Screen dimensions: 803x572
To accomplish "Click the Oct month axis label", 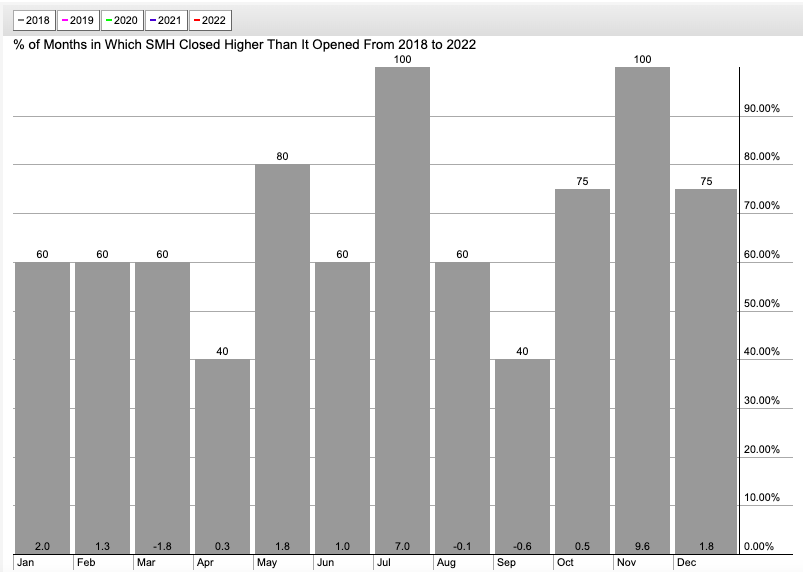I will [x=565, y=562].
